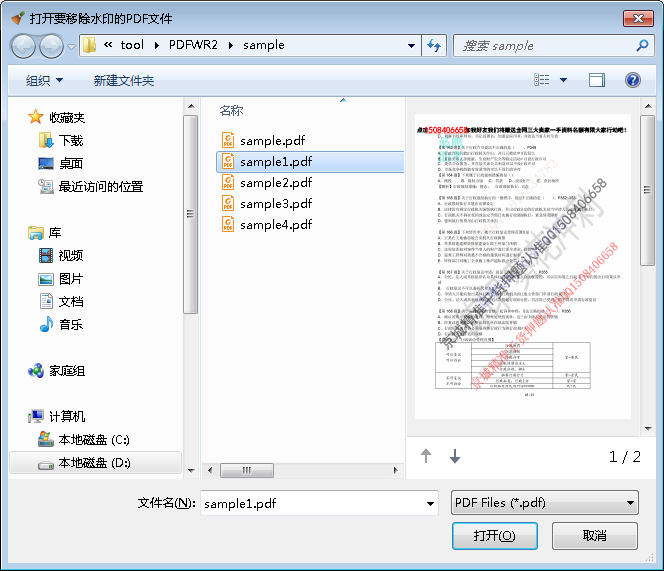This screenshot has height=571, width=664.
Task: Click the folder icon in address bar
Action: click(x=89, y=45)
